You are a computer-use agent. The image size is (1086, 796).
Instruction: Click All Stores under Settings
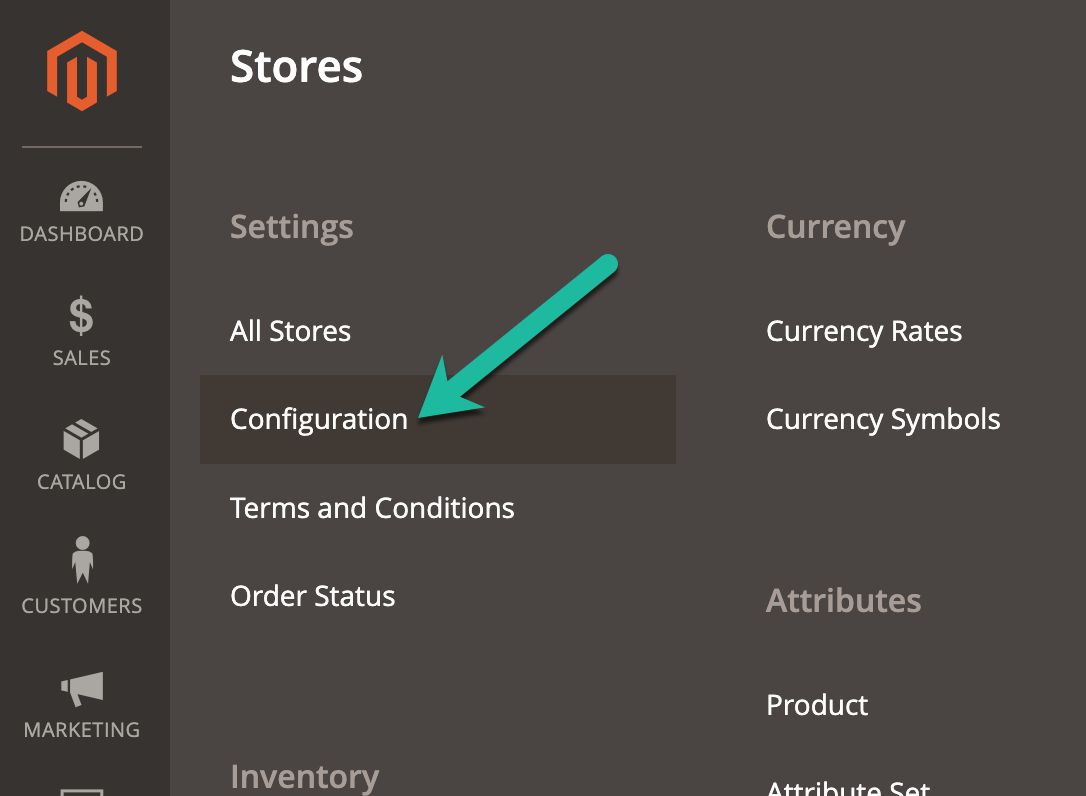click(x=290, y=331)
